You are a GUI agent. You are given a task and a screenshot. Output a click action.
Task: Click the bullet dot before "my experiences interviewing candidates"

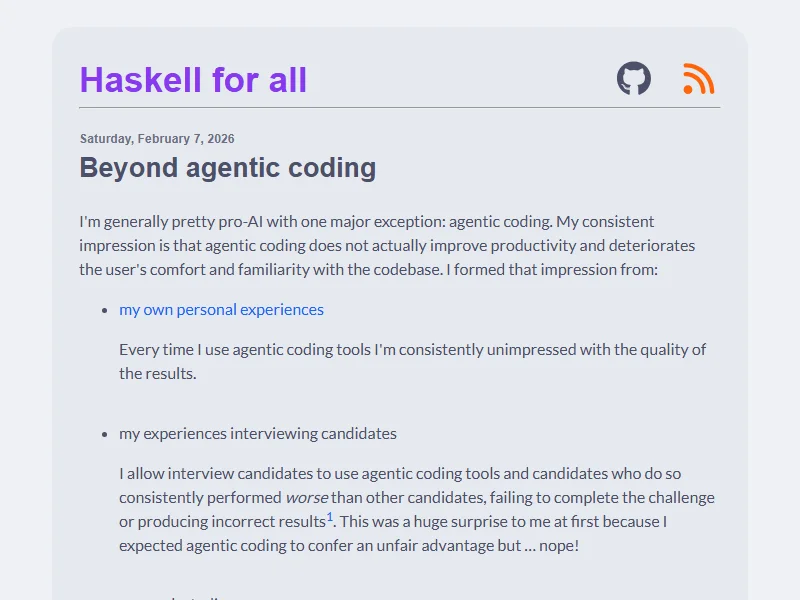tap(104, 435)
